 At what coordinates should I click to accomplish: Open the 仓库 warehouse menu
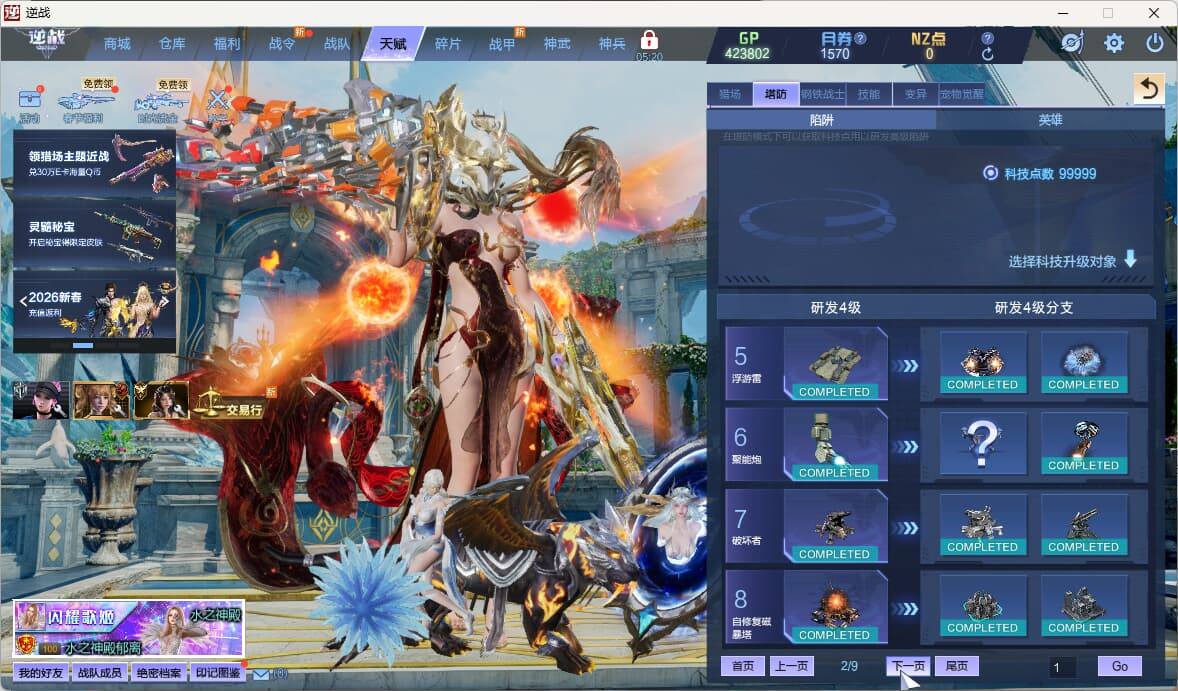pos(172,44)
